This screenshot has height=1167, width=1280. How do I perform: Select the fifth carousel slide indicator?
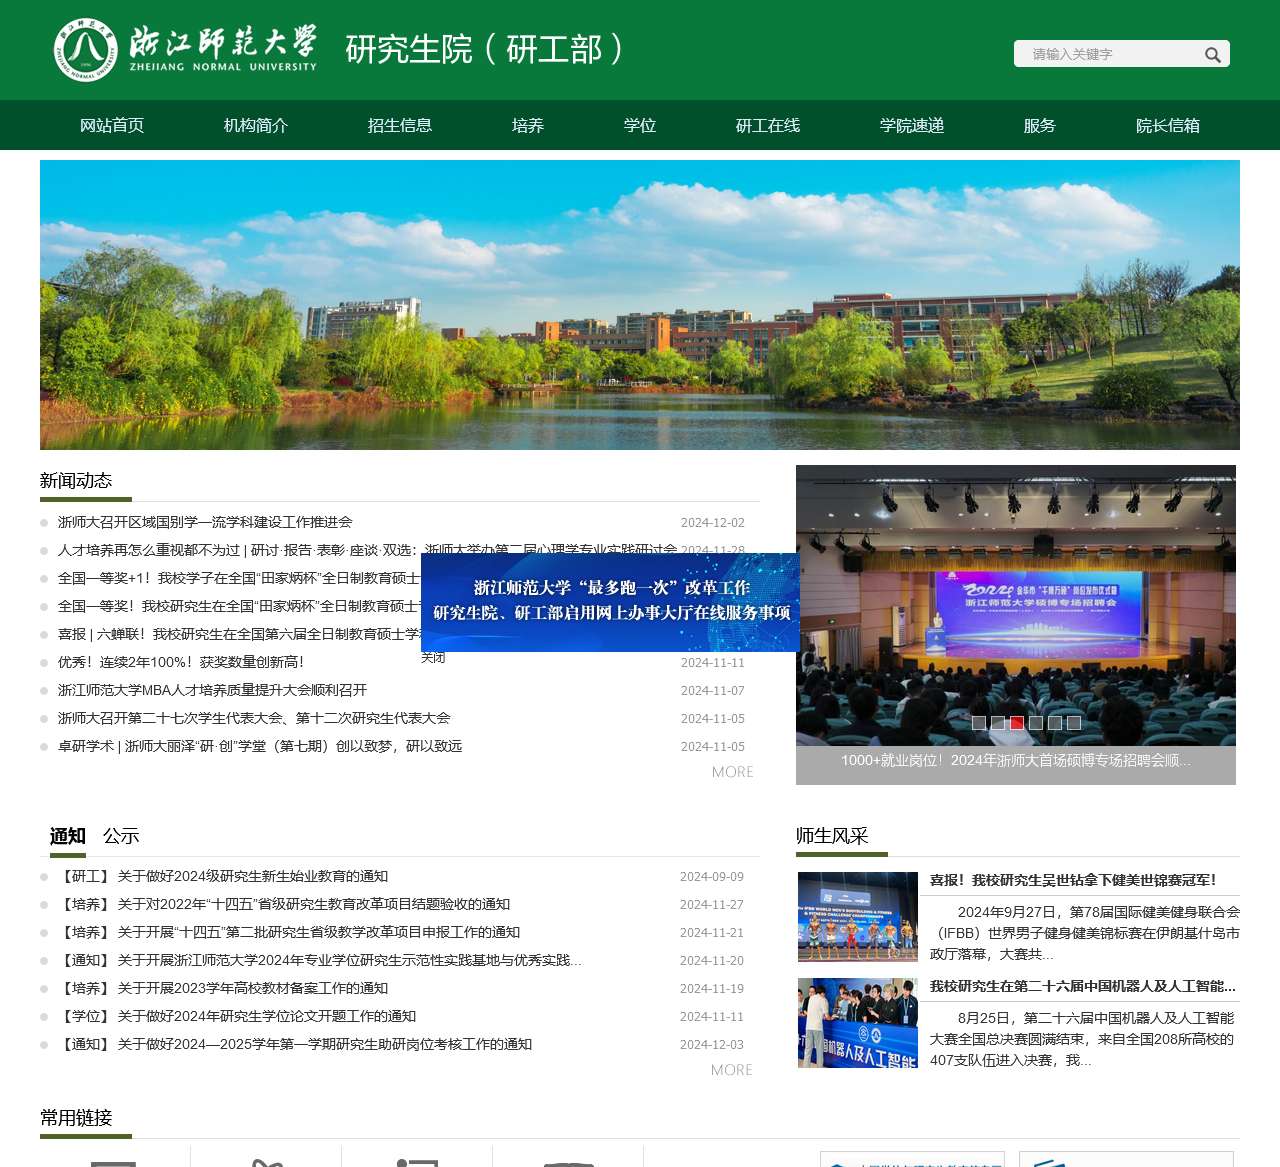(1055, 722)
